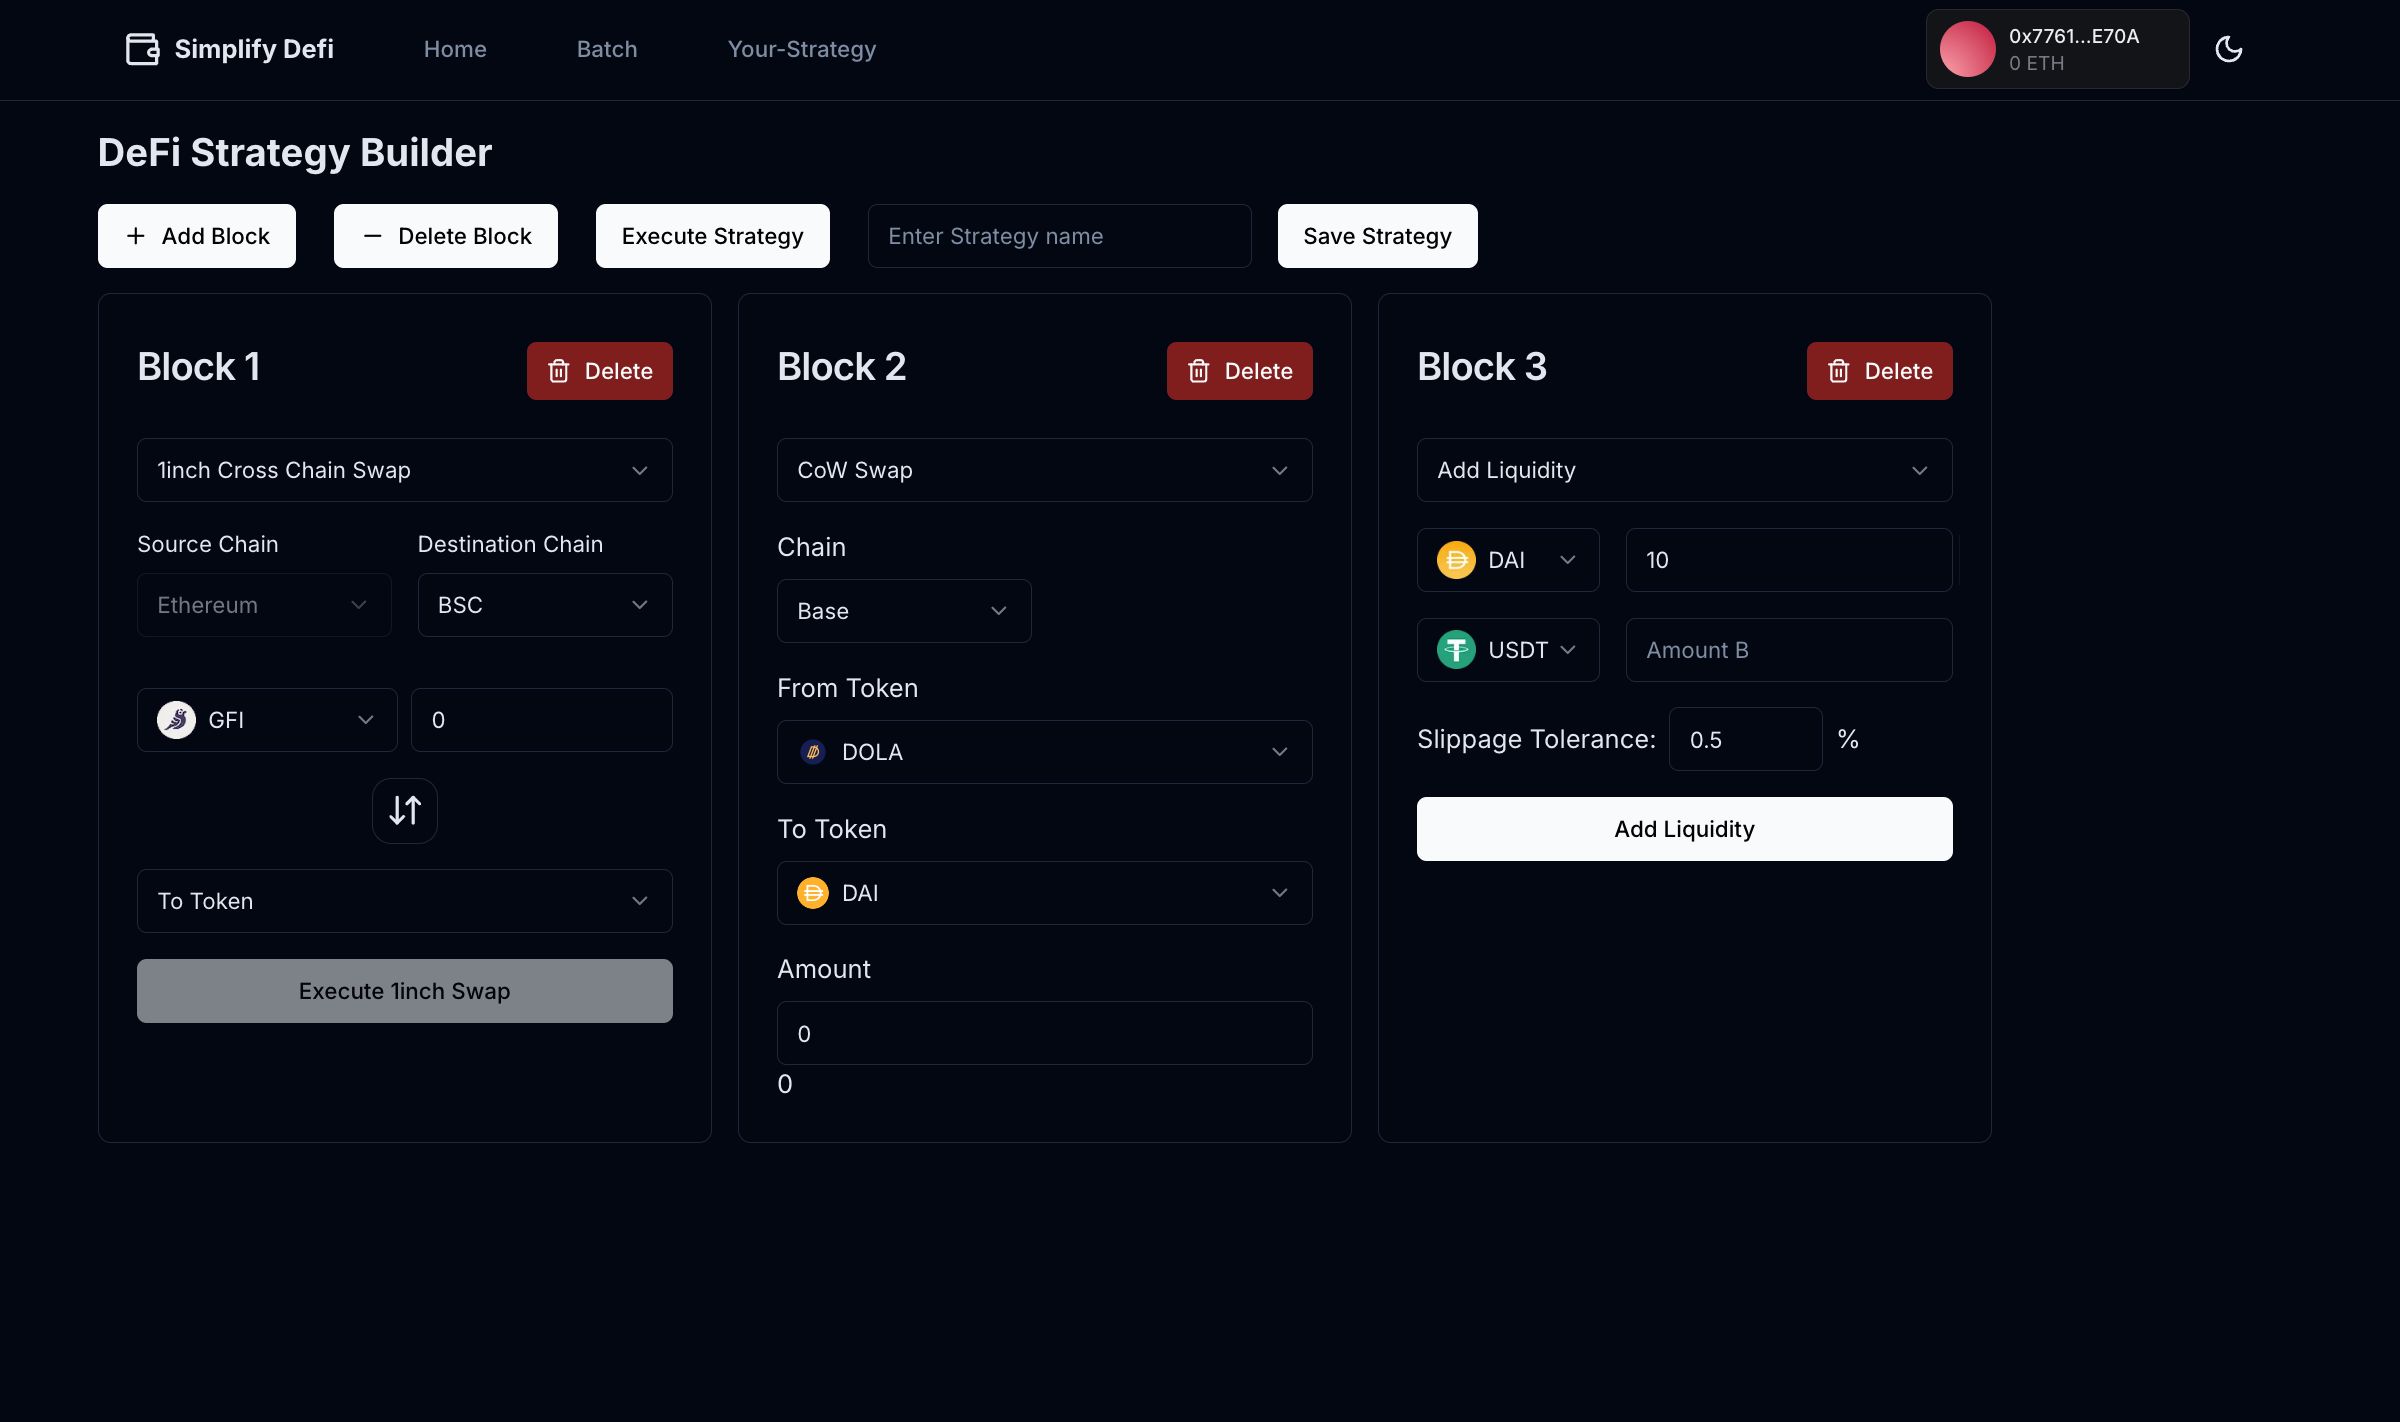Viewport: 2400px width, 1422px height.
Task: Click the Execute Strategy button
Action: pyautogui.click(x=713, y=236)
